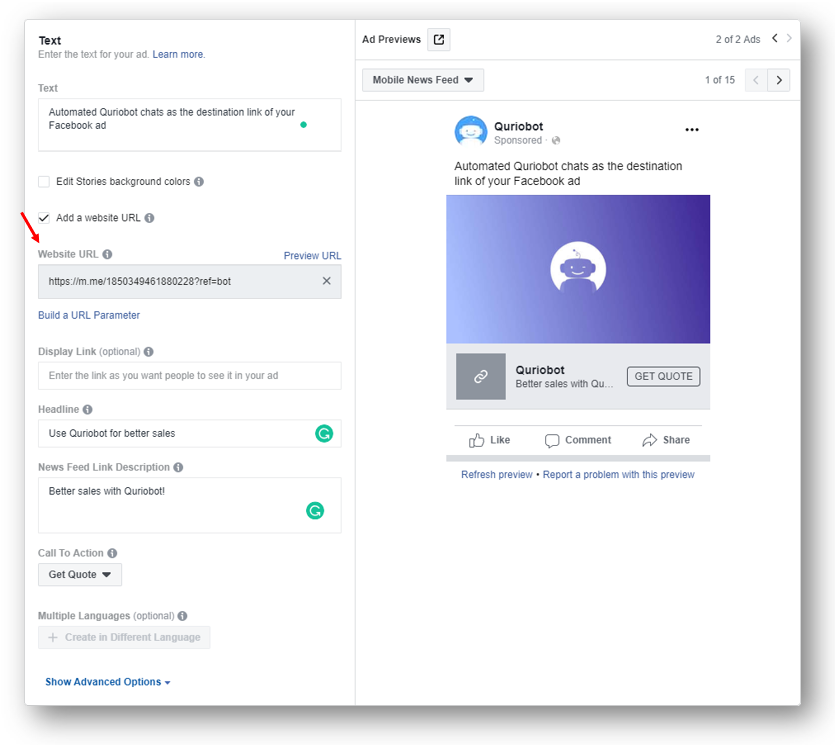Click Comment on the ad preview
The width and height of the screenshot is (835, 745).
(578, 440)
